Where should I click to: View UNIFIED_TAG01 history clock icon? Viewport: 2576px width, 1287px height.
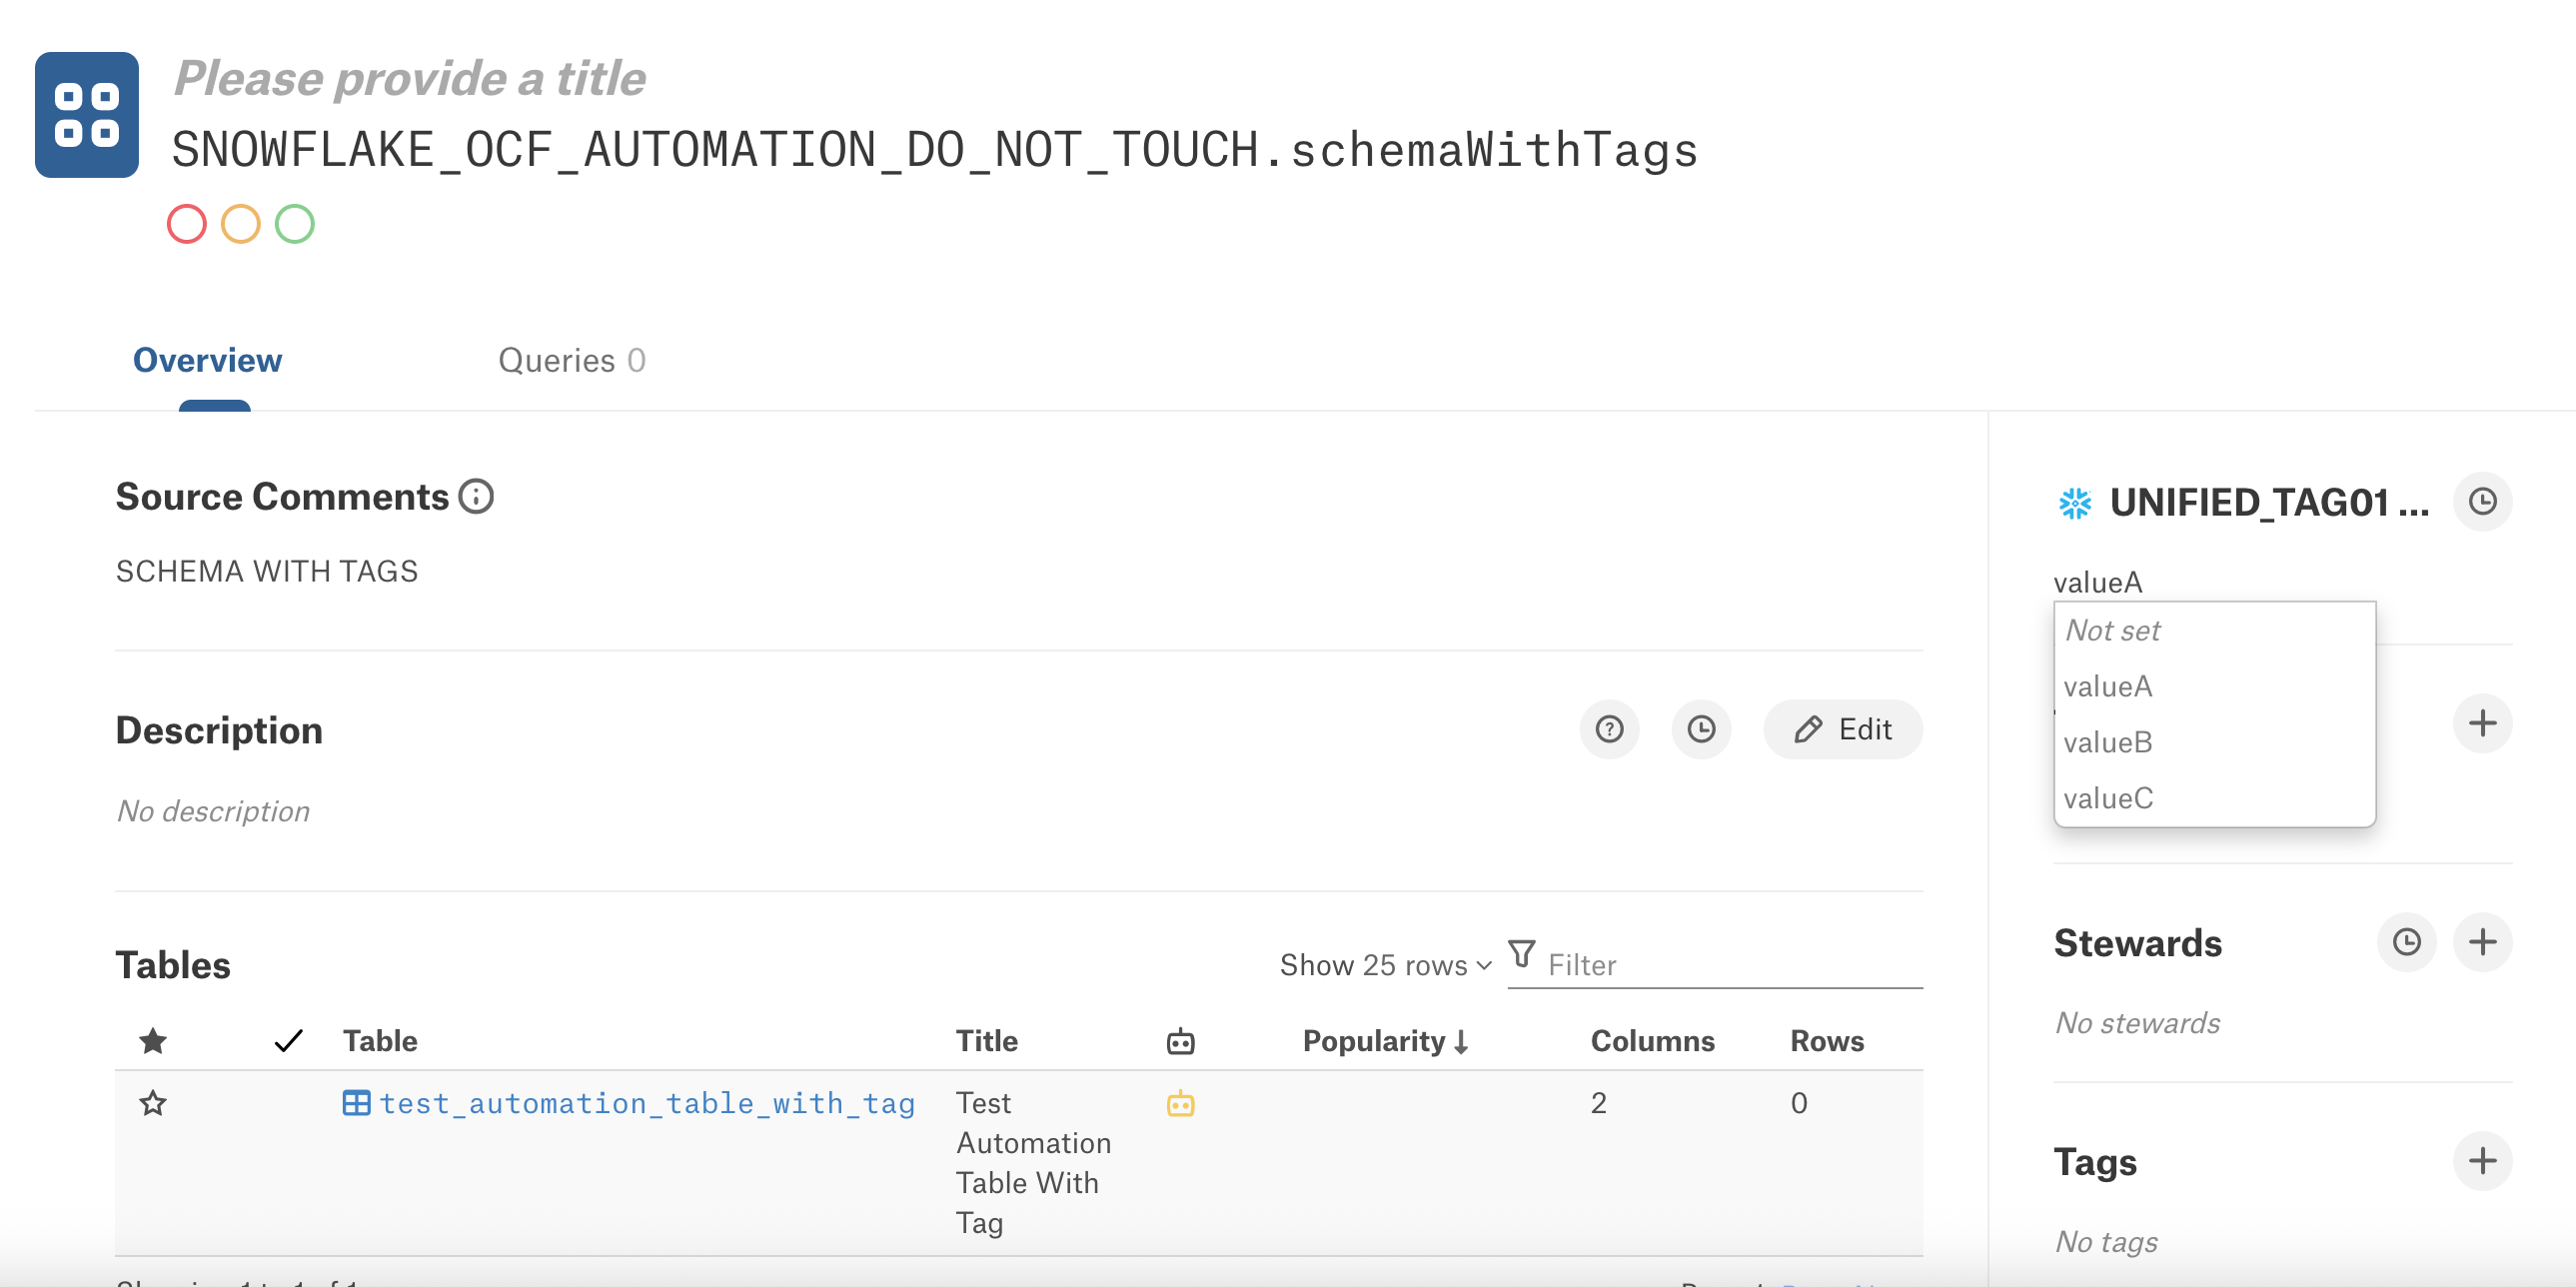tap(2482, 502)
